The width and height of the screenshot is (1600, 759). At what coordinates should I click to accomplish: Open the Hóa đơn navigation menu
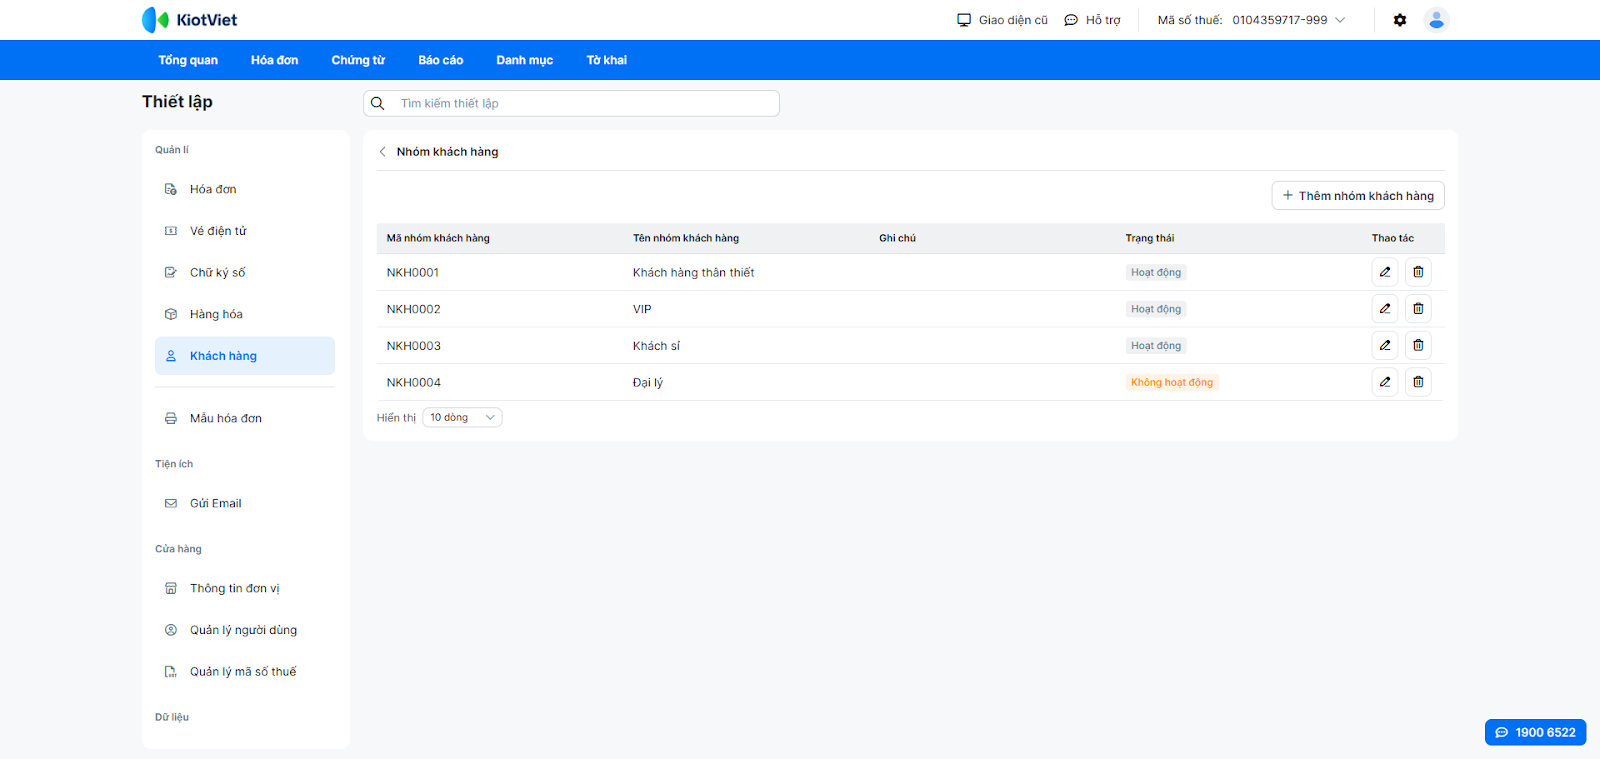[274, 60]
